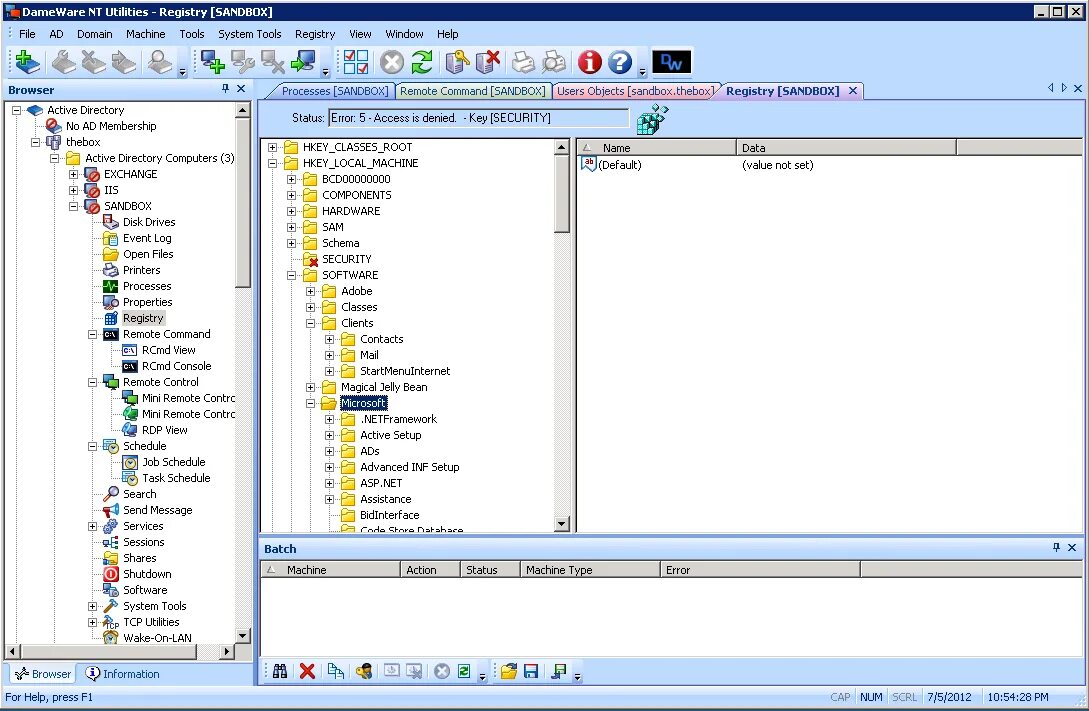This screenshot has width=1089, height=711.
Task: Sort Batch list by Machine Type column
Action: [x=590, y=570]
